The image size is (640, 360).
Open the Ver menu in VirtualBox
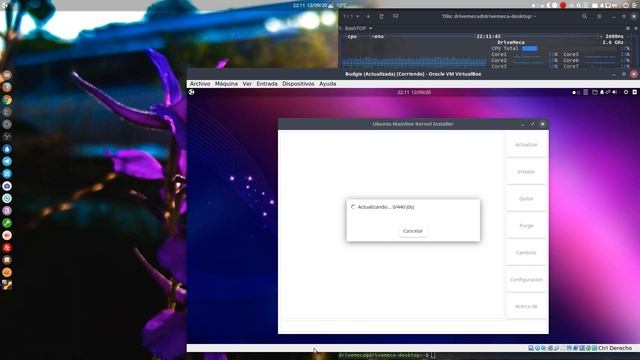247,84
